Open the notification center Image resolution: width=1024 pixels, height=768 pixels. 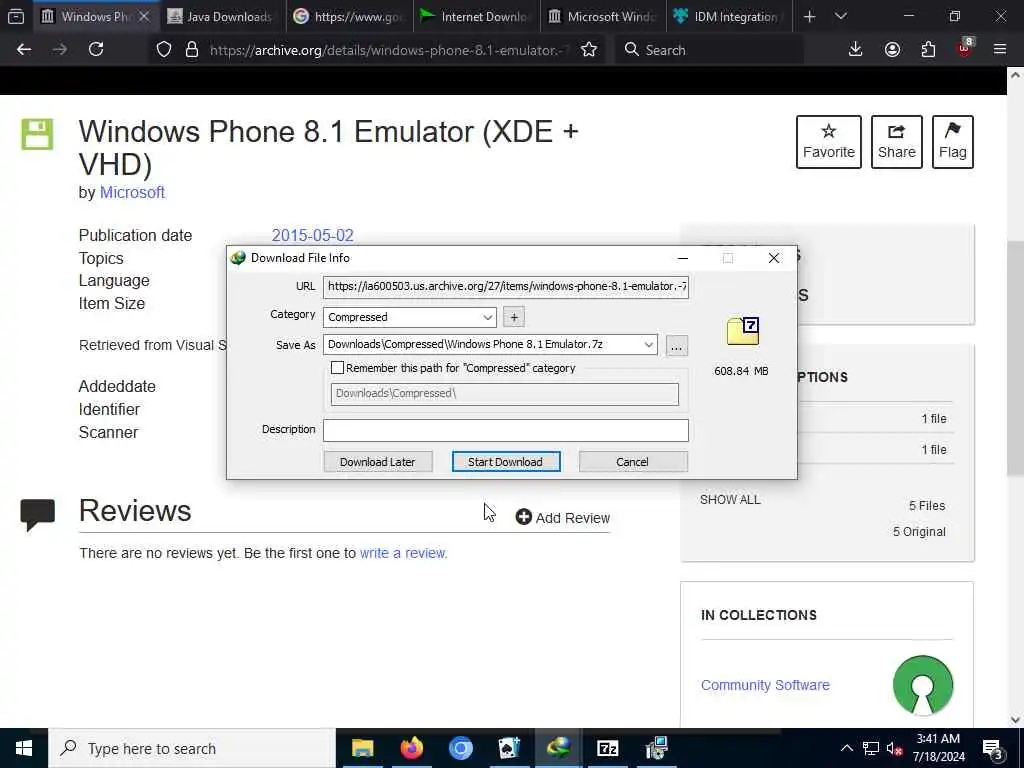pyautogui.click(x=993, y=748)
